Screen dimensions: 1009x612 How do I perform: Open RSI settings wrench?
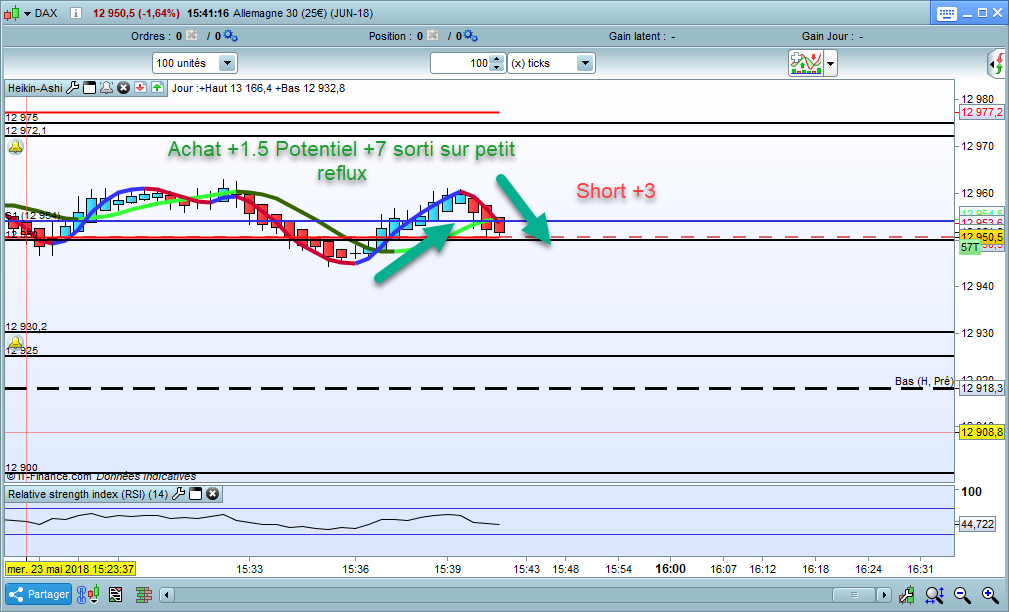pos(179,494)
